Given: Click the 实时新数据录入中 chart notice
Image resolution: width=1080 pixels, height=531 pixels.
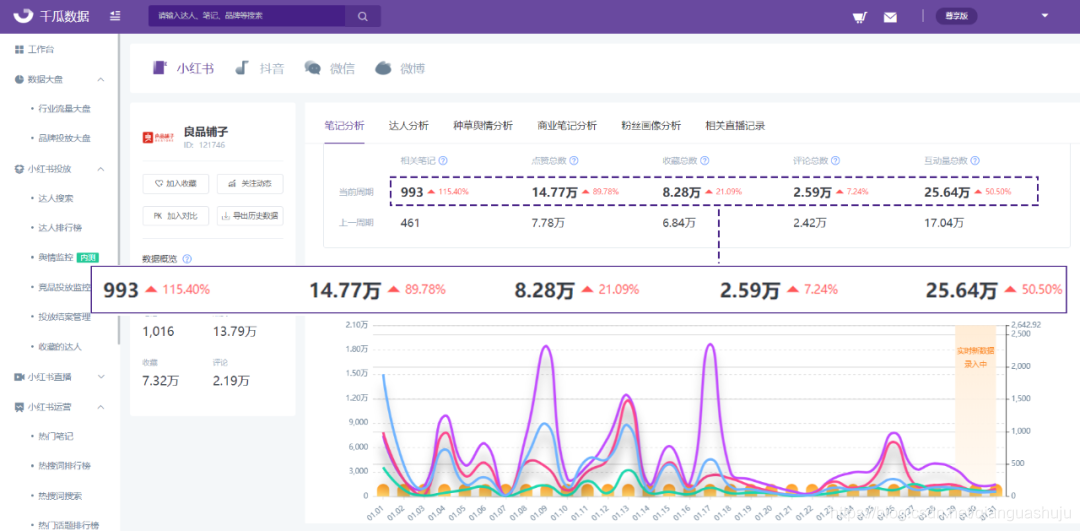Looking at the screenshot, I should pos(975,357).
